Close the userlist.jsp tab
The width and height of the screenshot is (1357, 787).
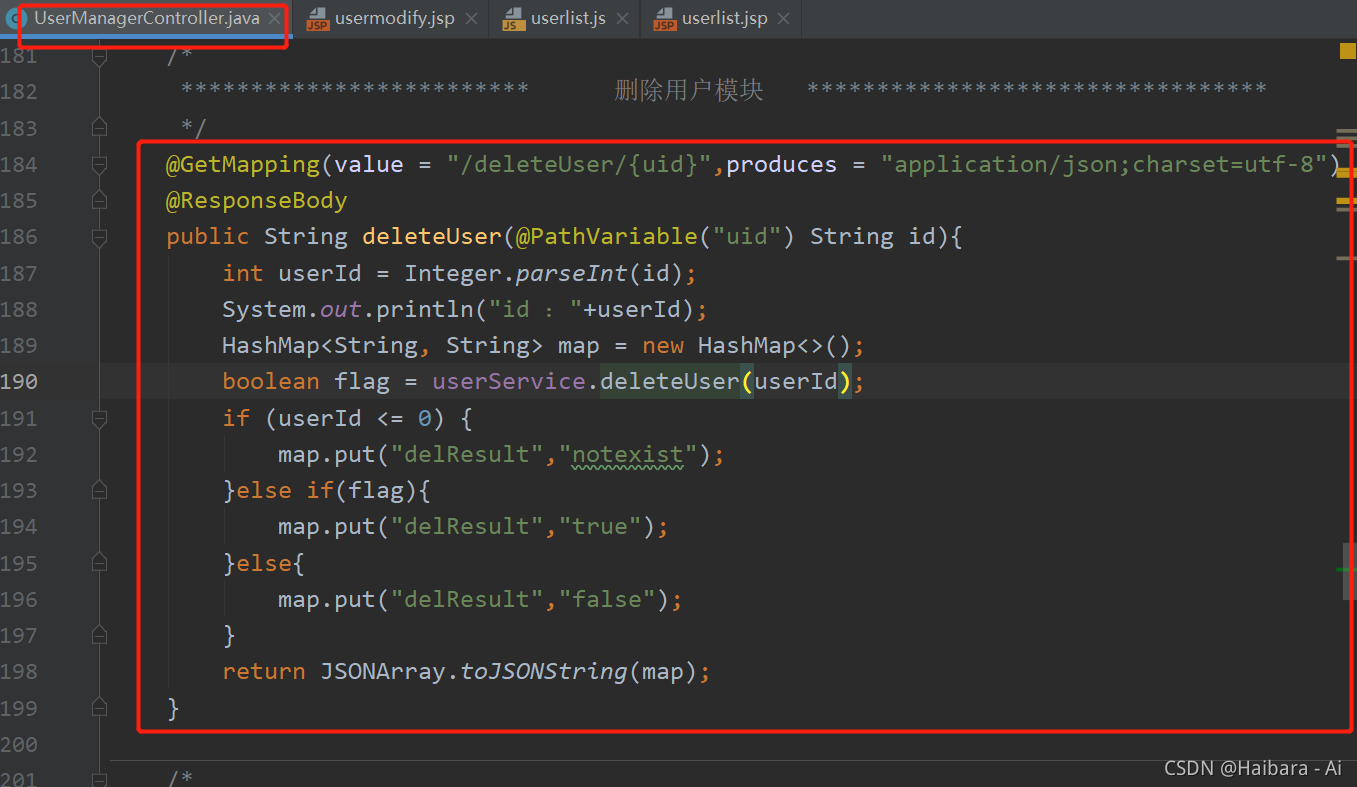click(x=783, y=19)
